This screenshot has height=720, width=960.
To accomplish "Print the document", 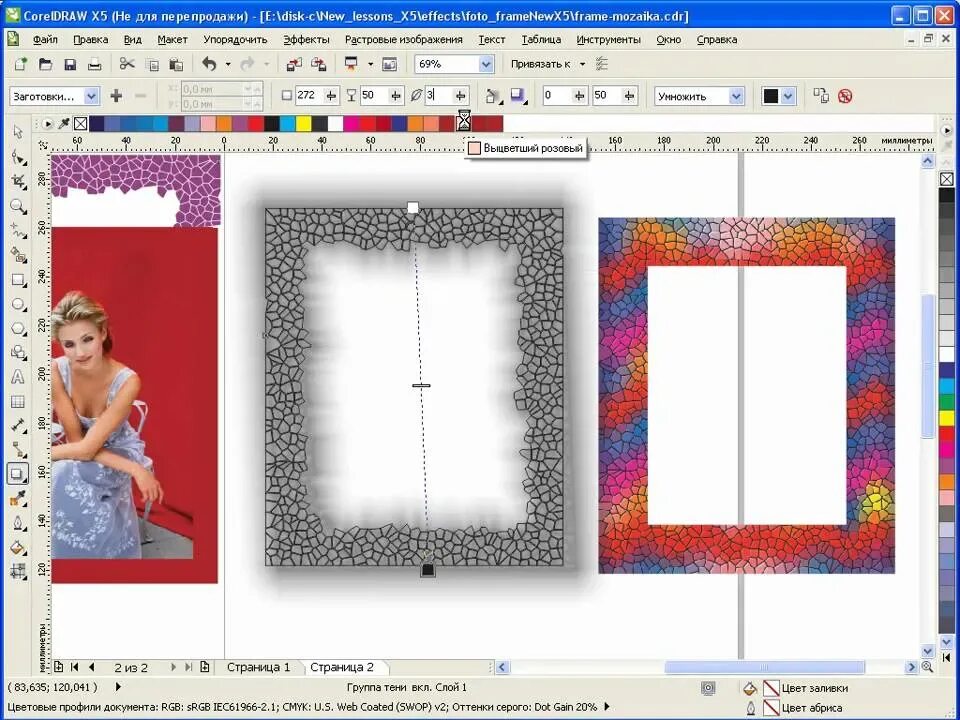I will (x=94, y=64).
